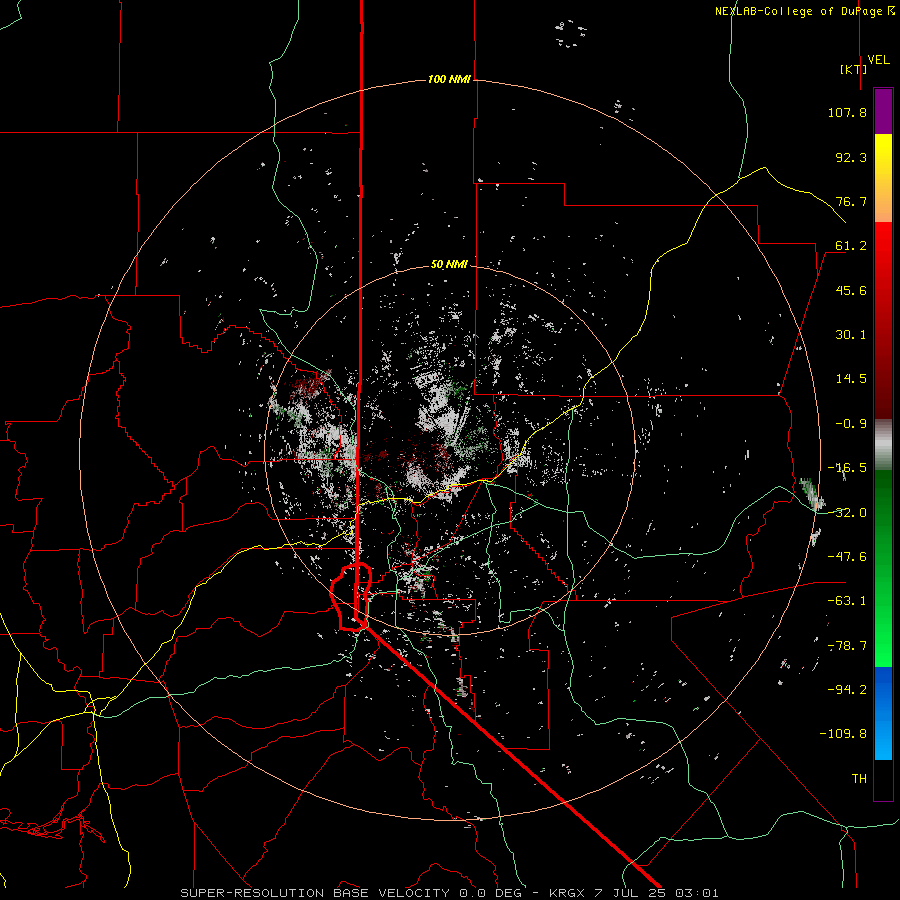Screen dimensions: 900x900
Task: Pick the black TH segment of color bar
Action: 883,779
